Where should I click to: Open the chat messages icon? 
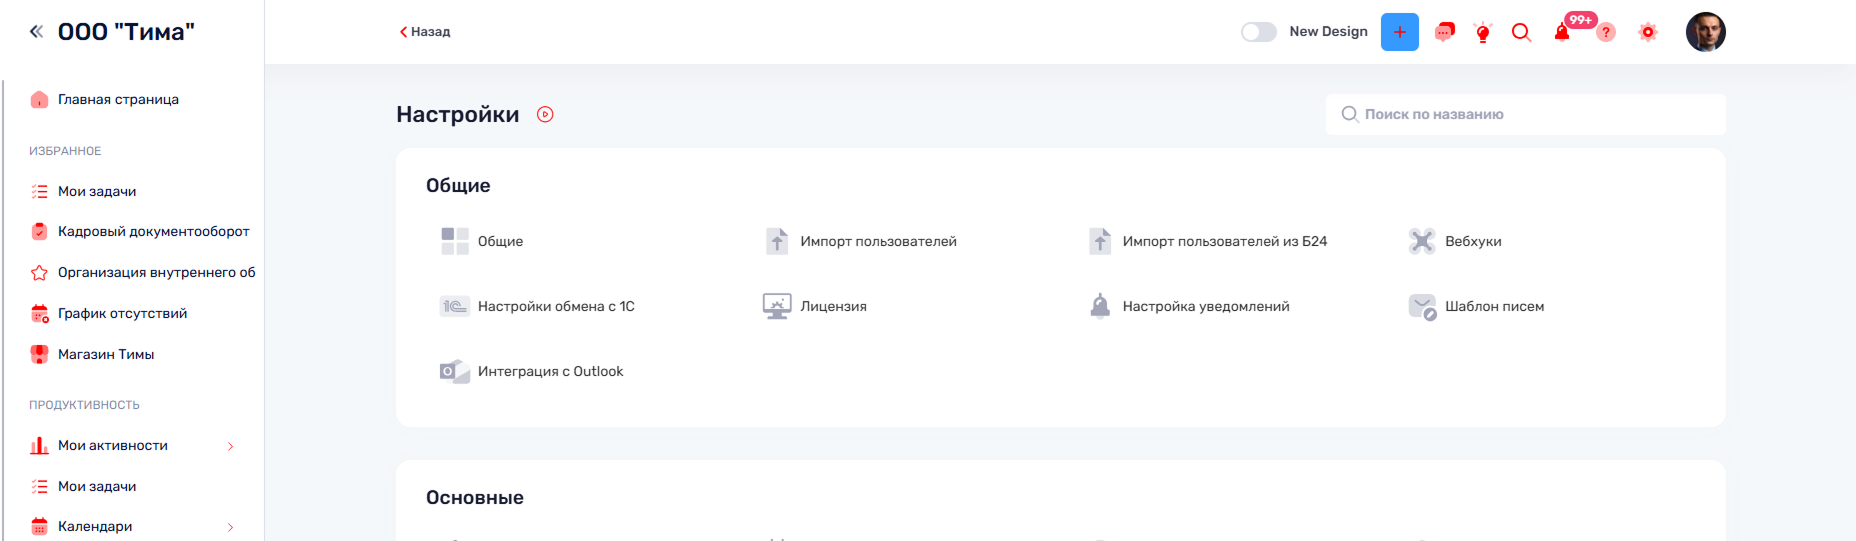pos(1444,32)
